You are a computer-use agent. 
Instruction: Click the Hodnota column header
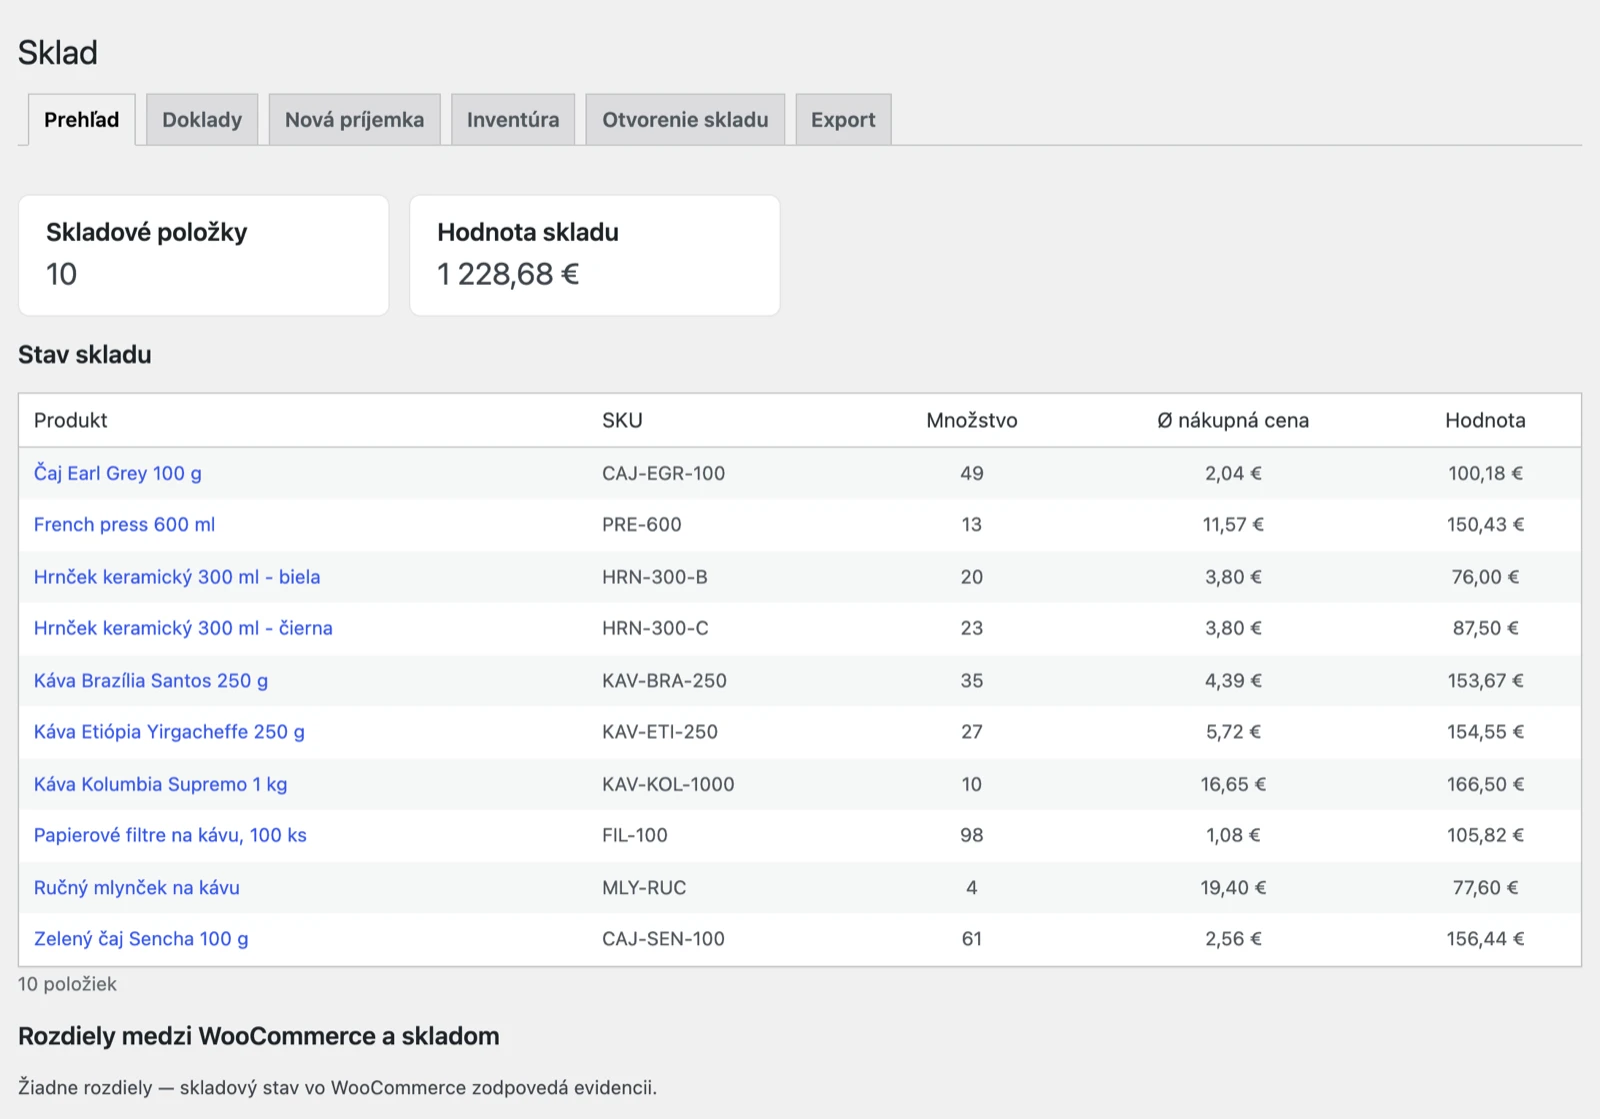1485,420
